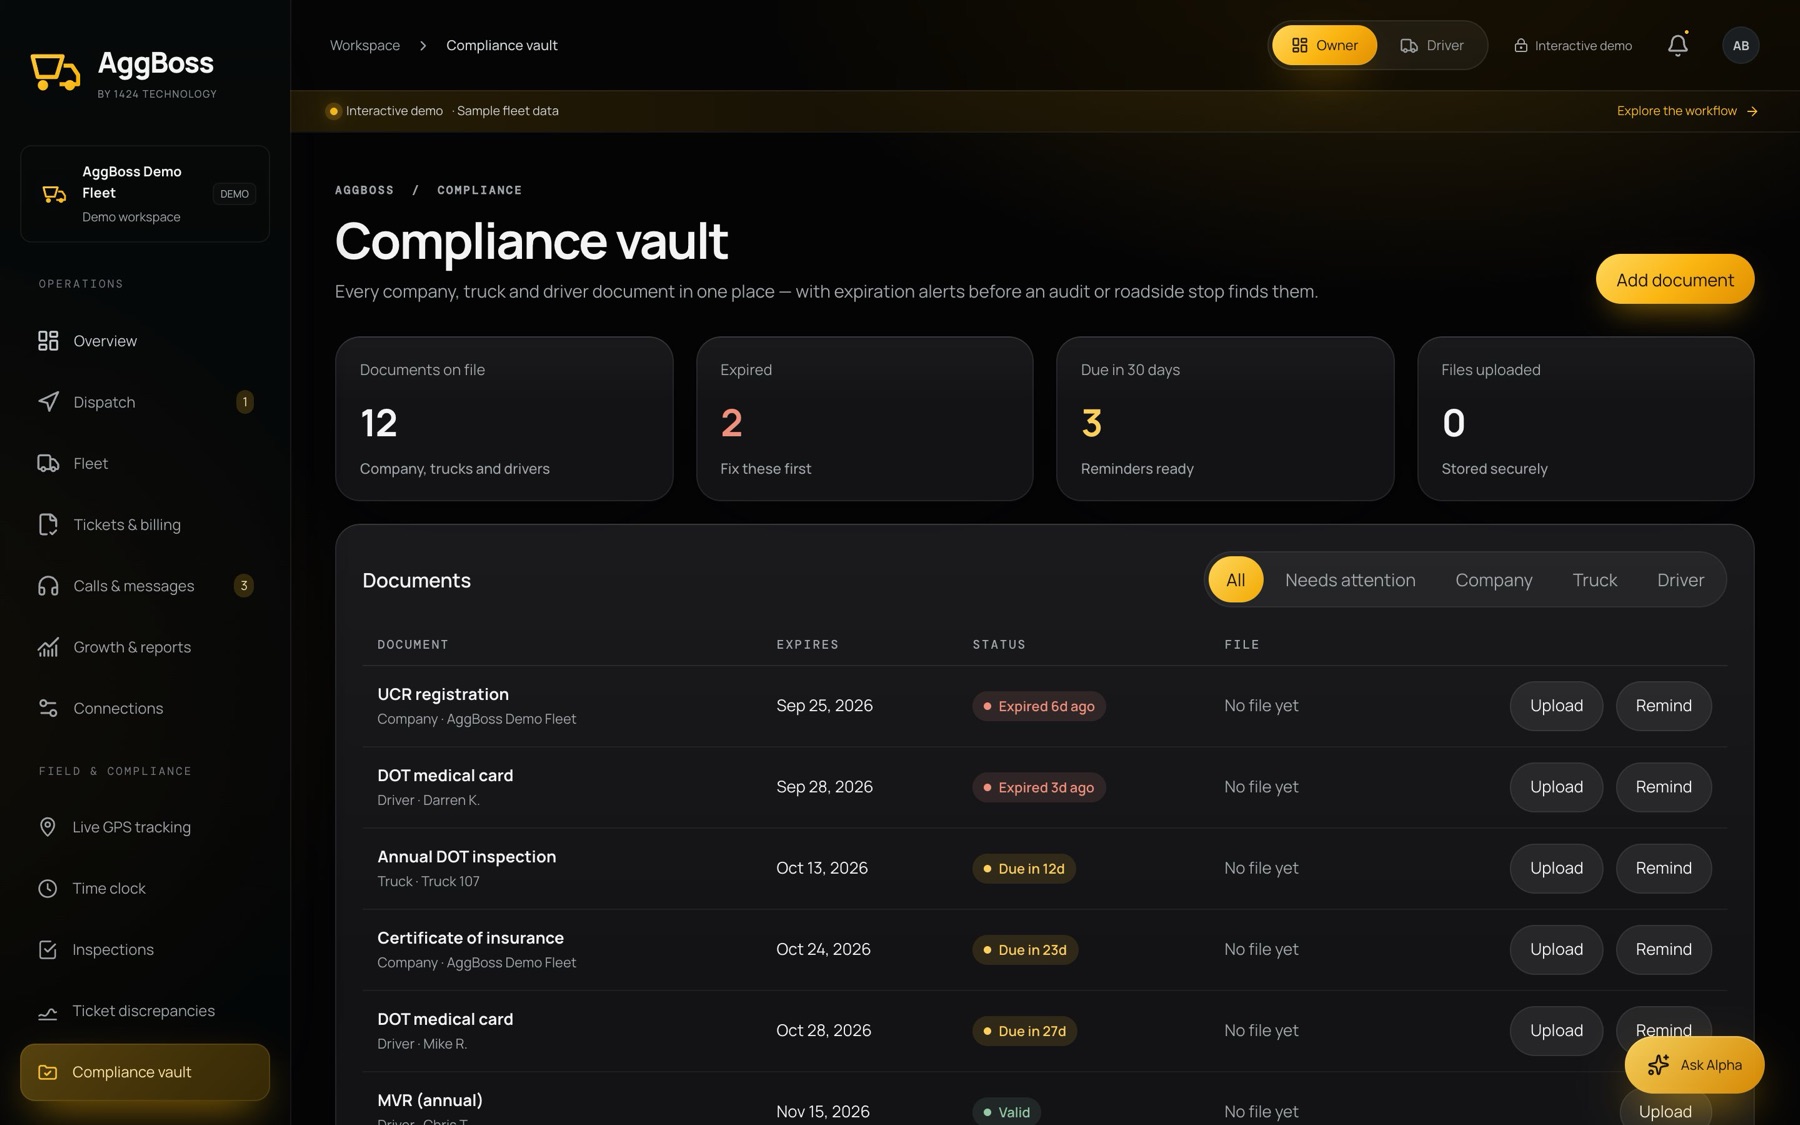Viewport: 1800px width, 1125px height.
Task: Click the Connections sliders icon
Action: click(48, 708)
